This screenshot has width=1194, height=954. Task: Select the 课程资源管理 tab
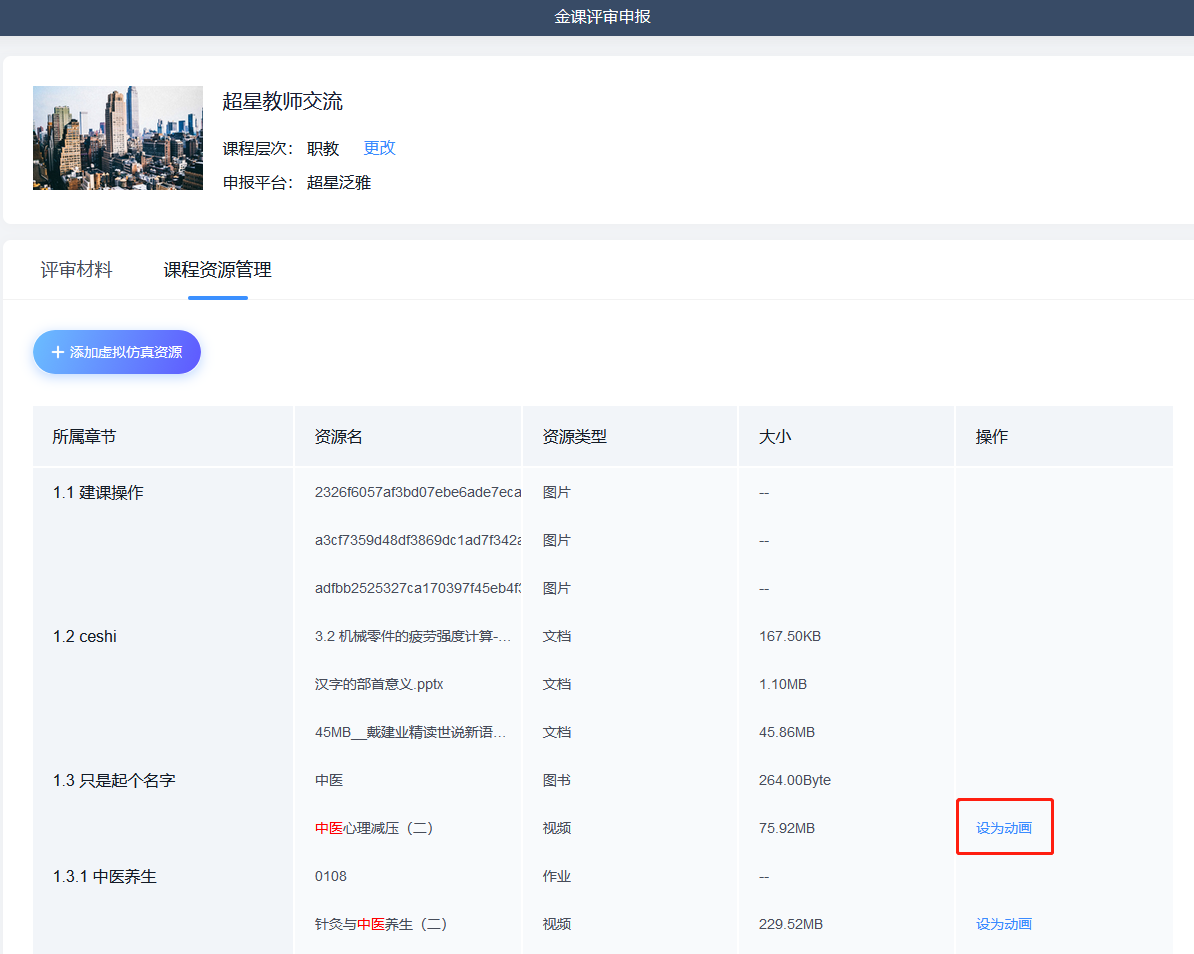tap(217, 270)
